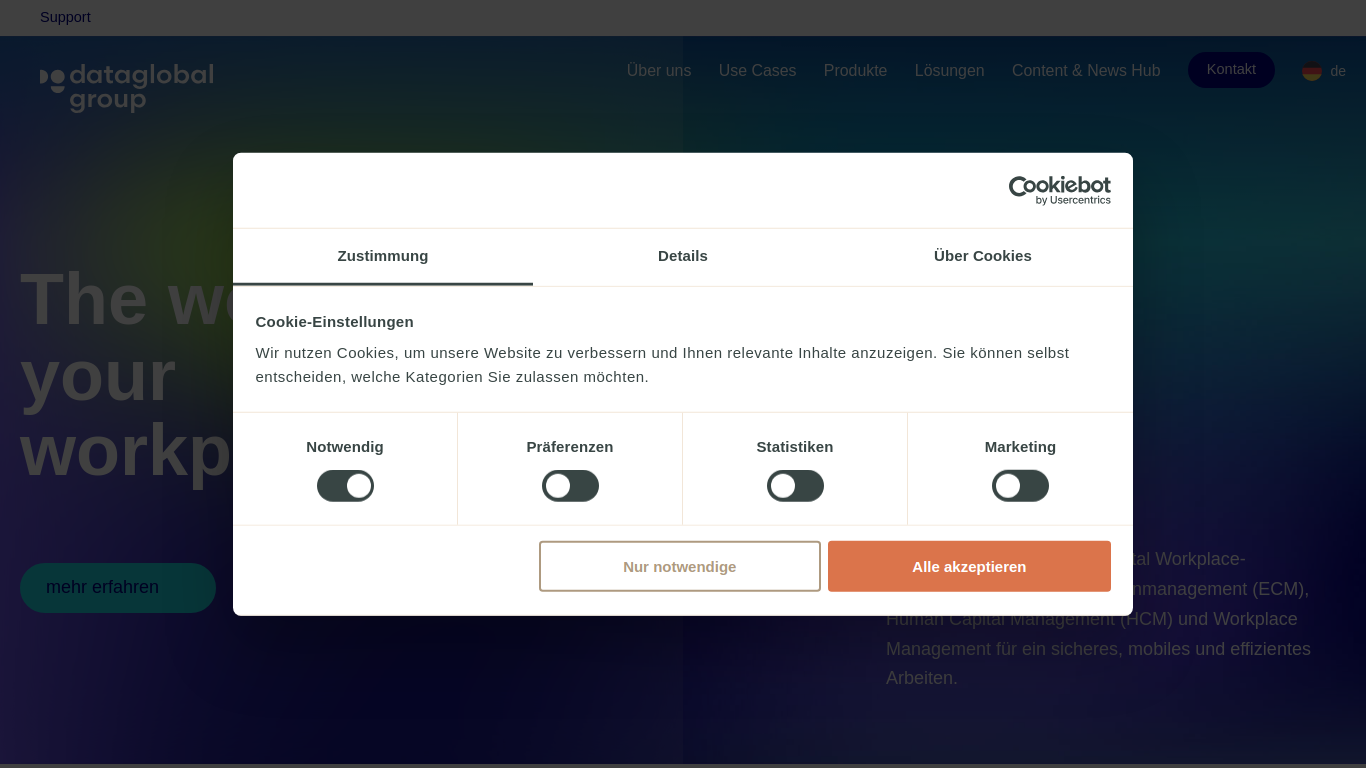
Task: Enable the Marketing cookie switch
Action: (x=1020, y=486)
